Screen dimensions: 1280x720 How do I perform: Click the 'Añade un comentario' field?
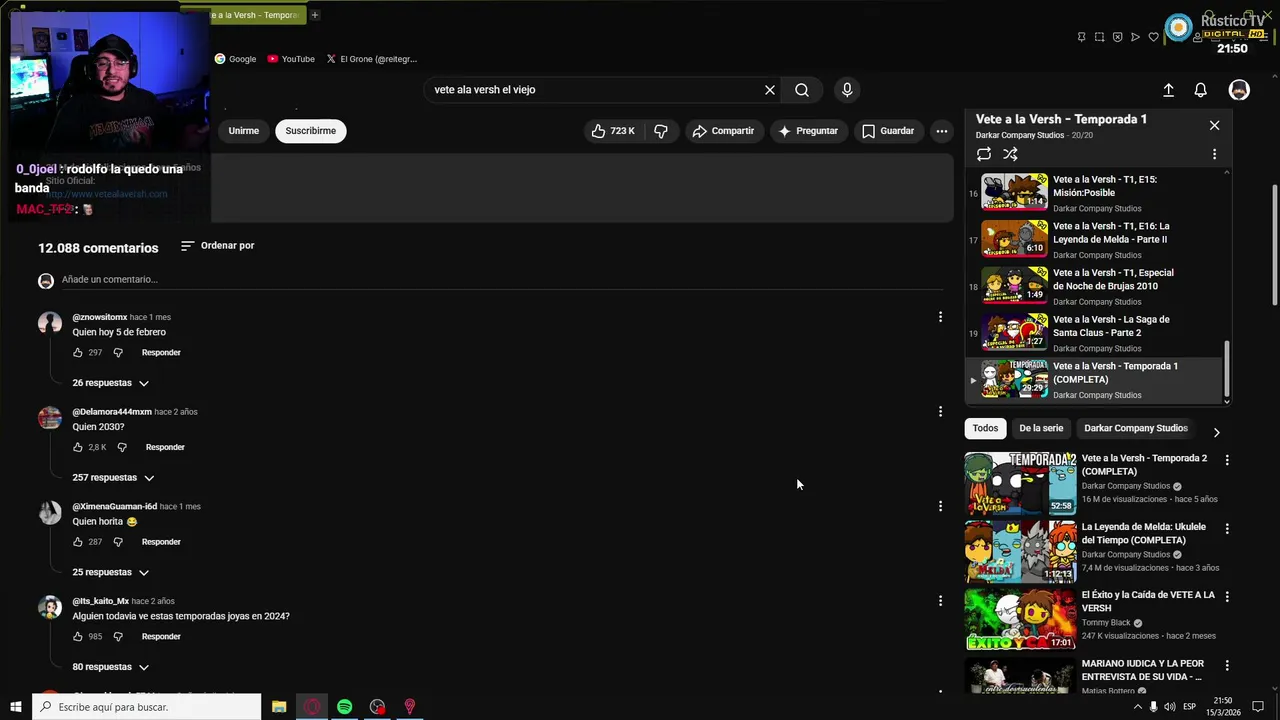(x=500, y=280)
